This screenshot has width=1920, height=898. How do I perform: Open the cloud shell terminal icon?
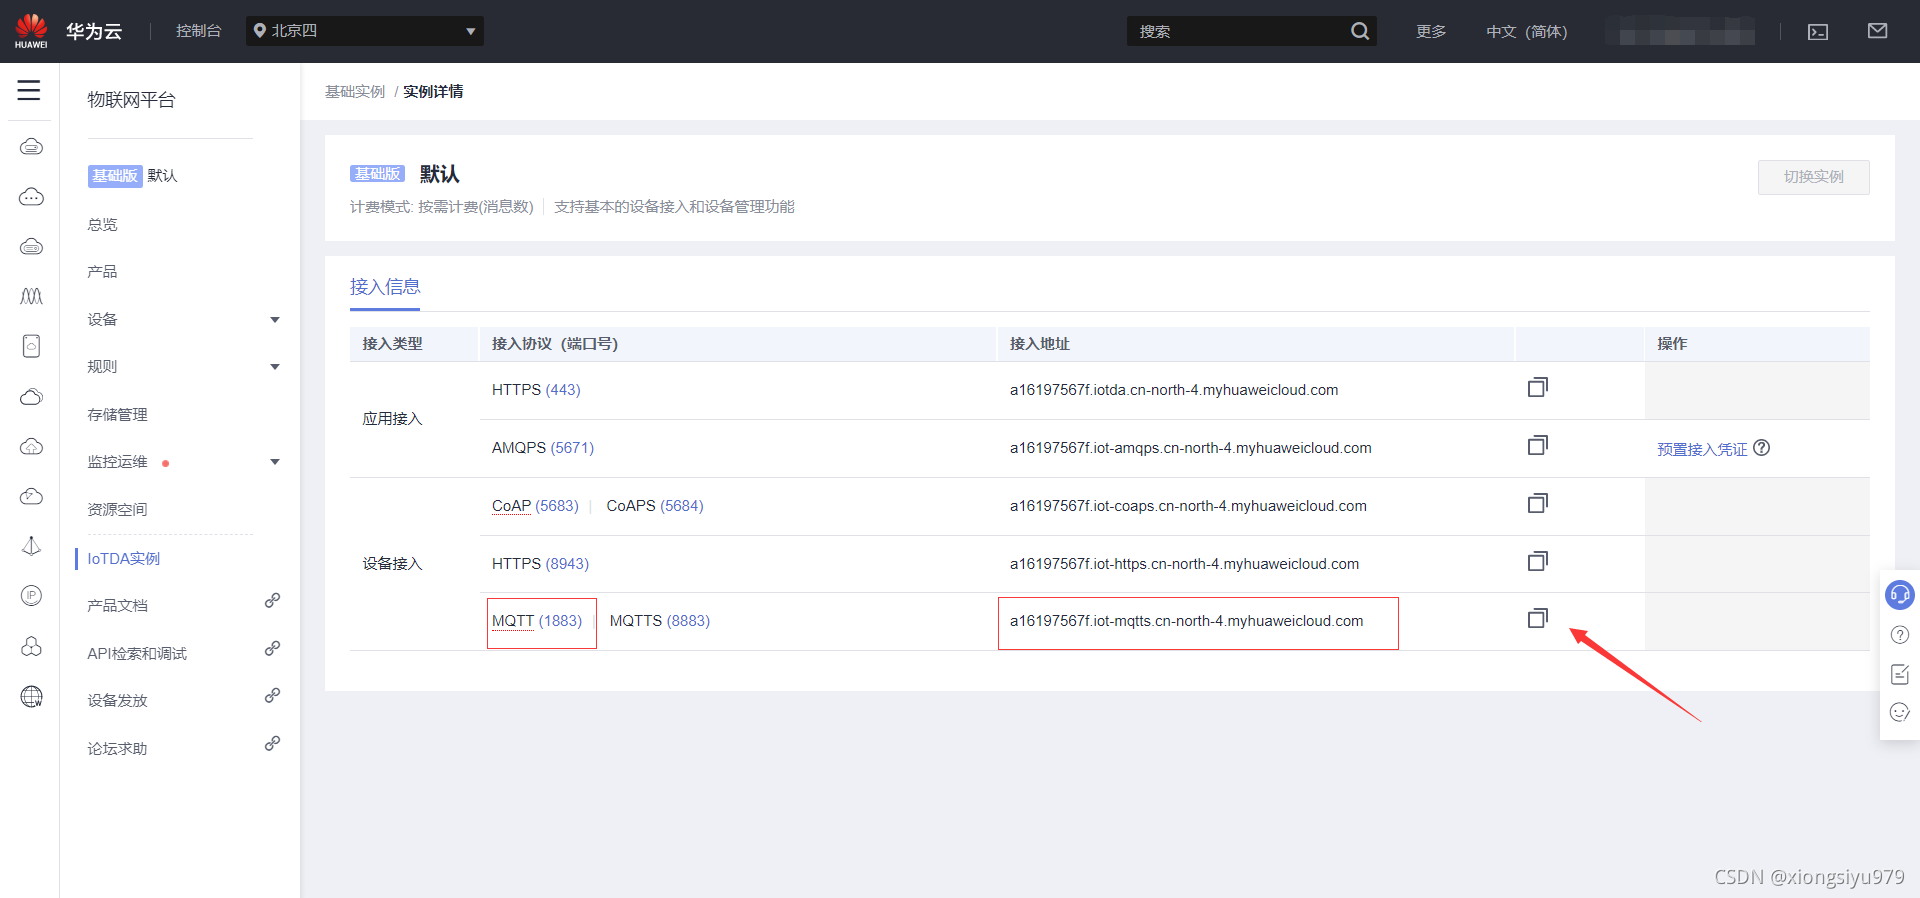coord(1818,32)
